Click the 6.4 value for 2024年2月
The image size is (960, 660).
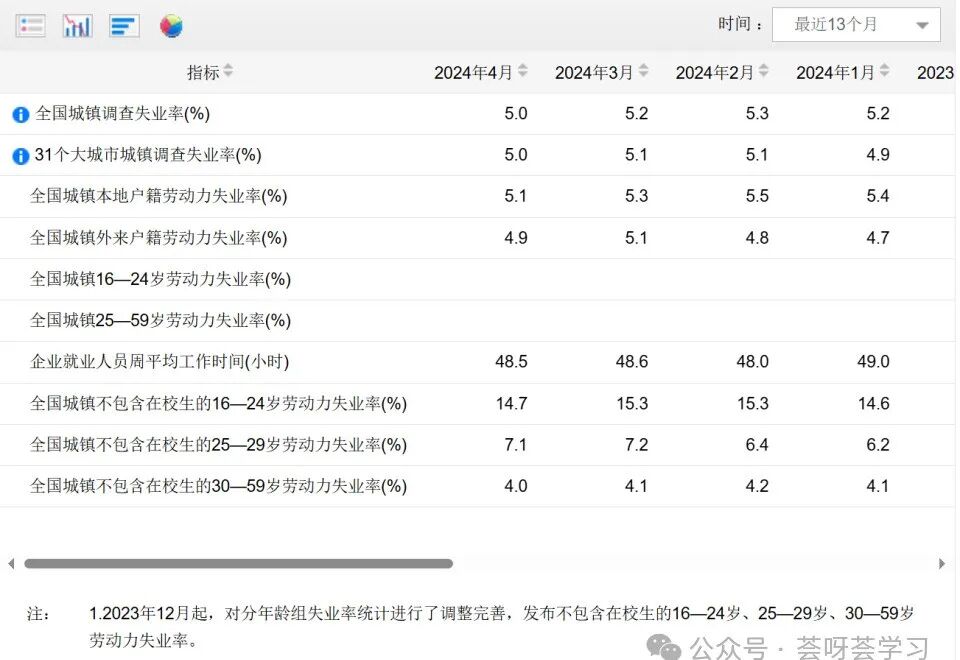click(x=757, y=444)
